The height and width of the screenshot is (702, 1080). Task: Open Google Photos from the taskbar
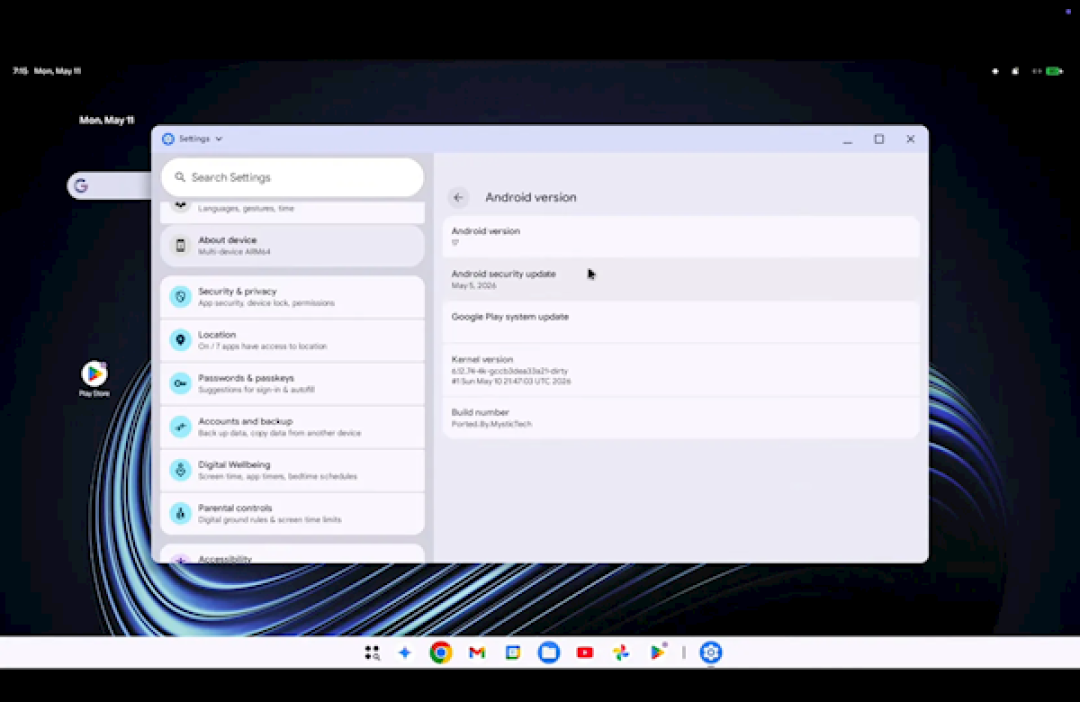tap(621, 652)
